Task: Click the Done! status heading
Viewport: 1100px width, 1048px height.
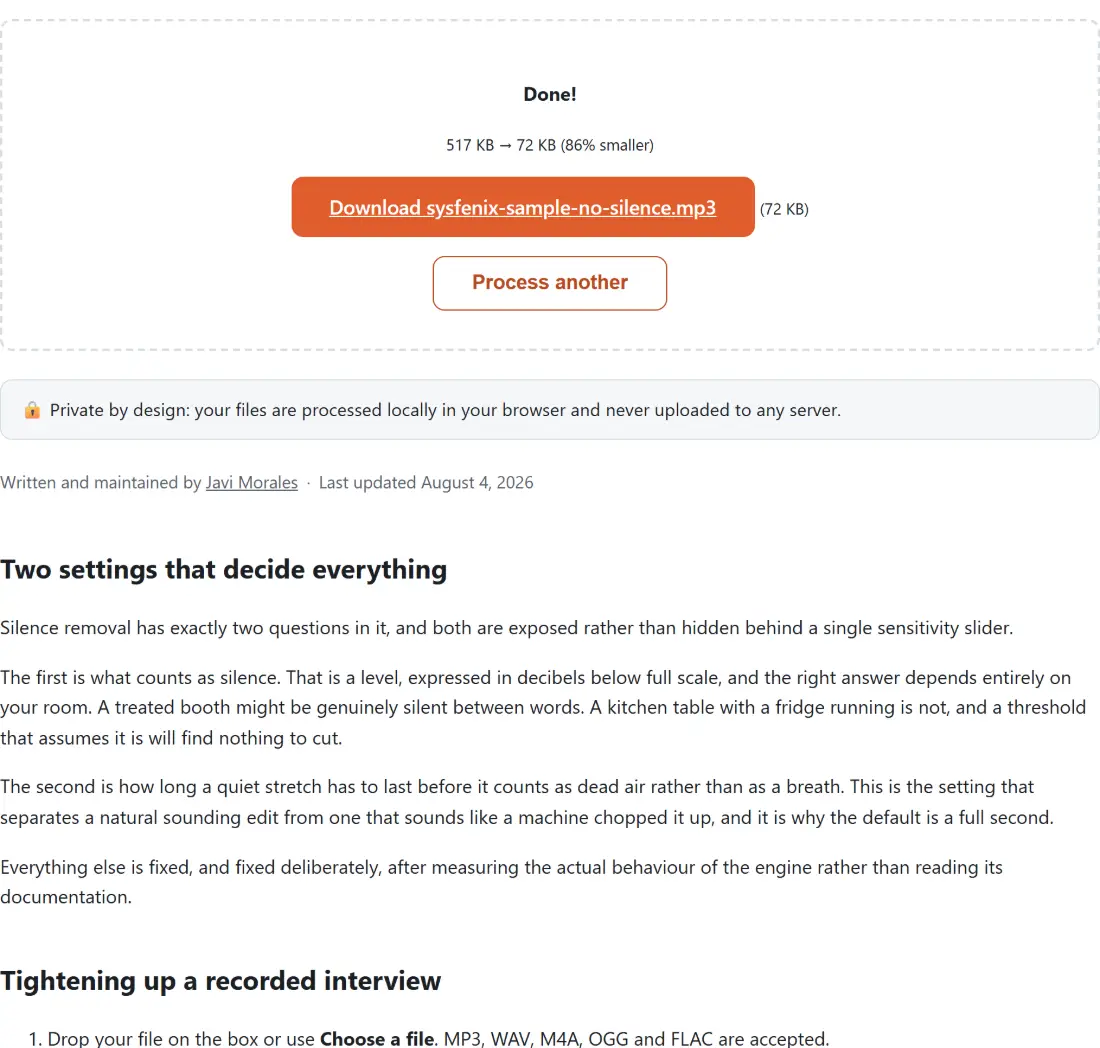Action: 549,94
